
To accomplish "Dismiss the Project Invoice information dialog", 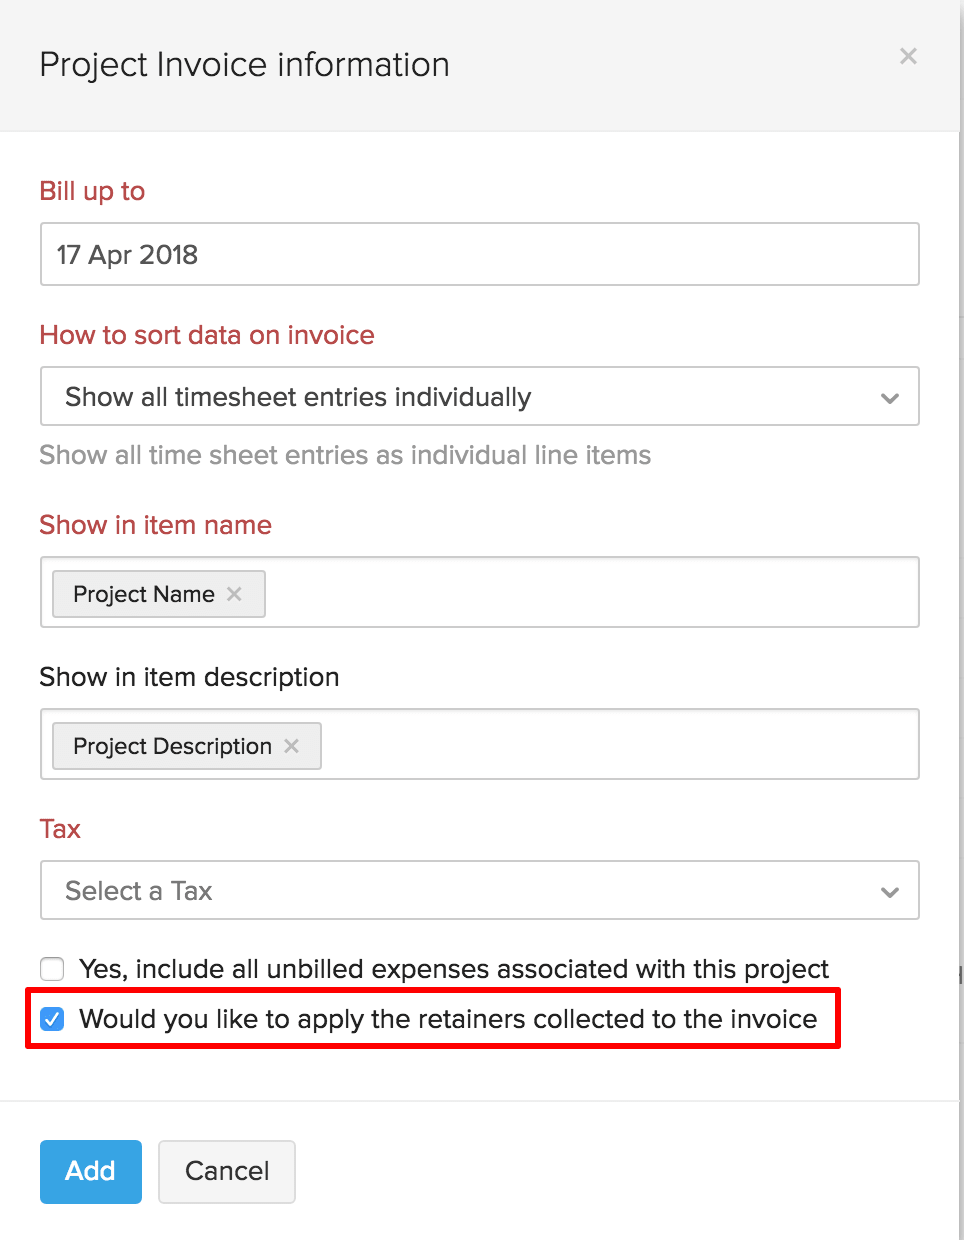I will (907, 56).
